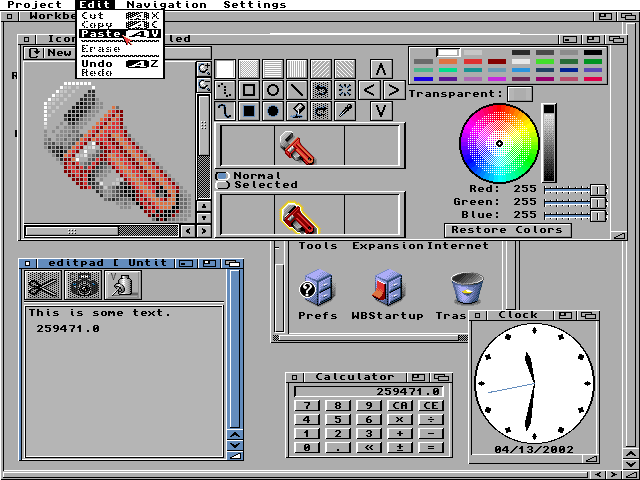640x480 pixels.
Task: Click the scissors cut icon in editpad
Action: click(x=41, y=286)
